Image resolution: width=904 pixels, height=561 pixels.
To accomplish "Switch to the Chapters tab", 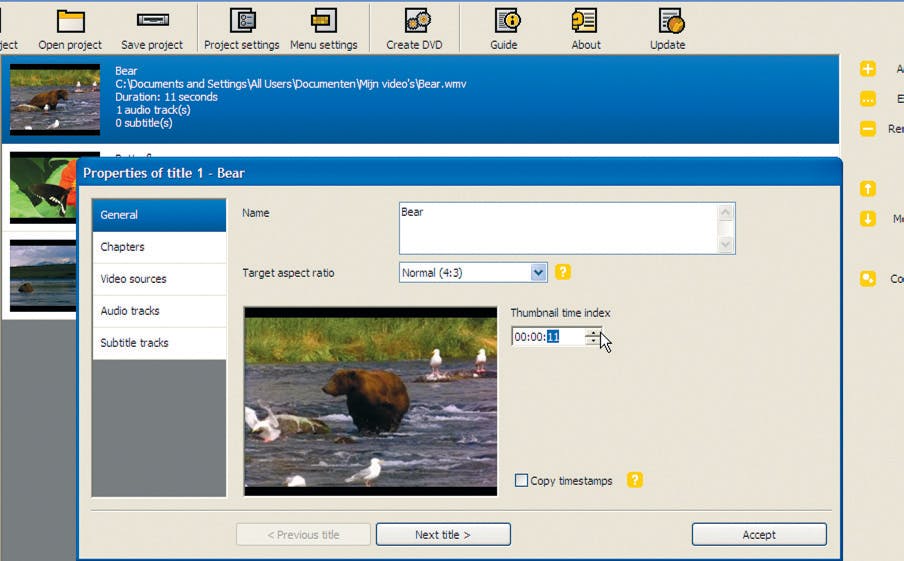I will click(x=159, y=247).
